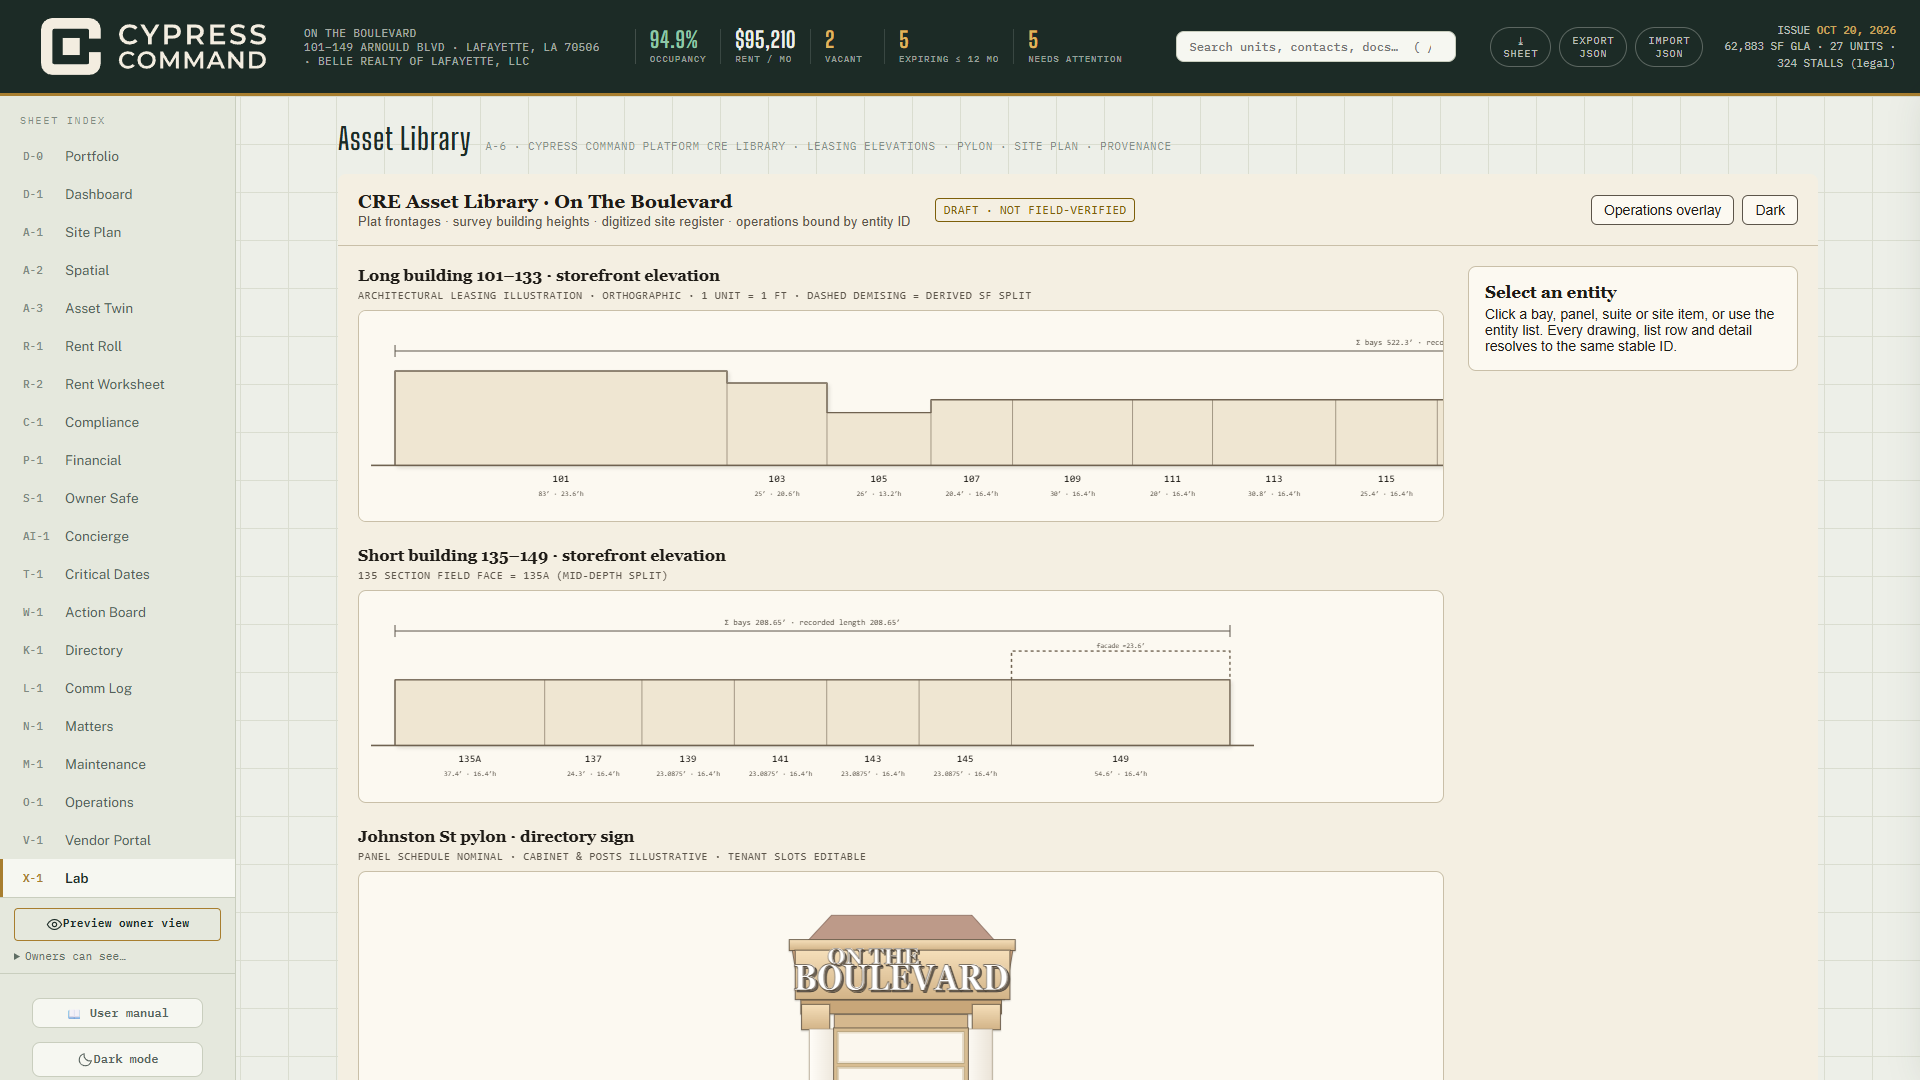Click the eye icon in Preview owner view
Screen dimensions: 1920x1080
pyautogui.click(x=54, y=924)
